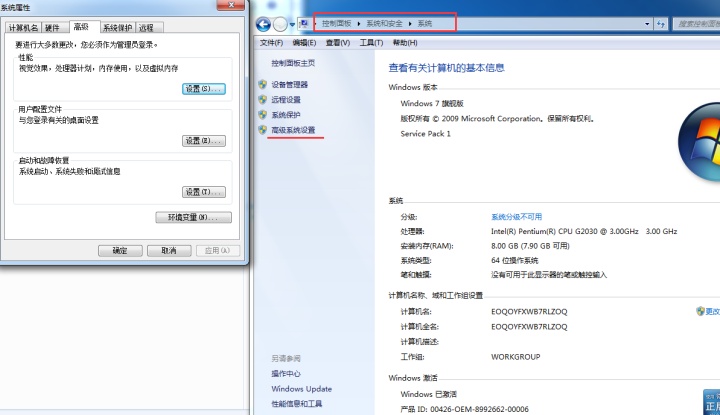
Task: Click 系统 in the breadcrumb path
Action: coord(425,23)
